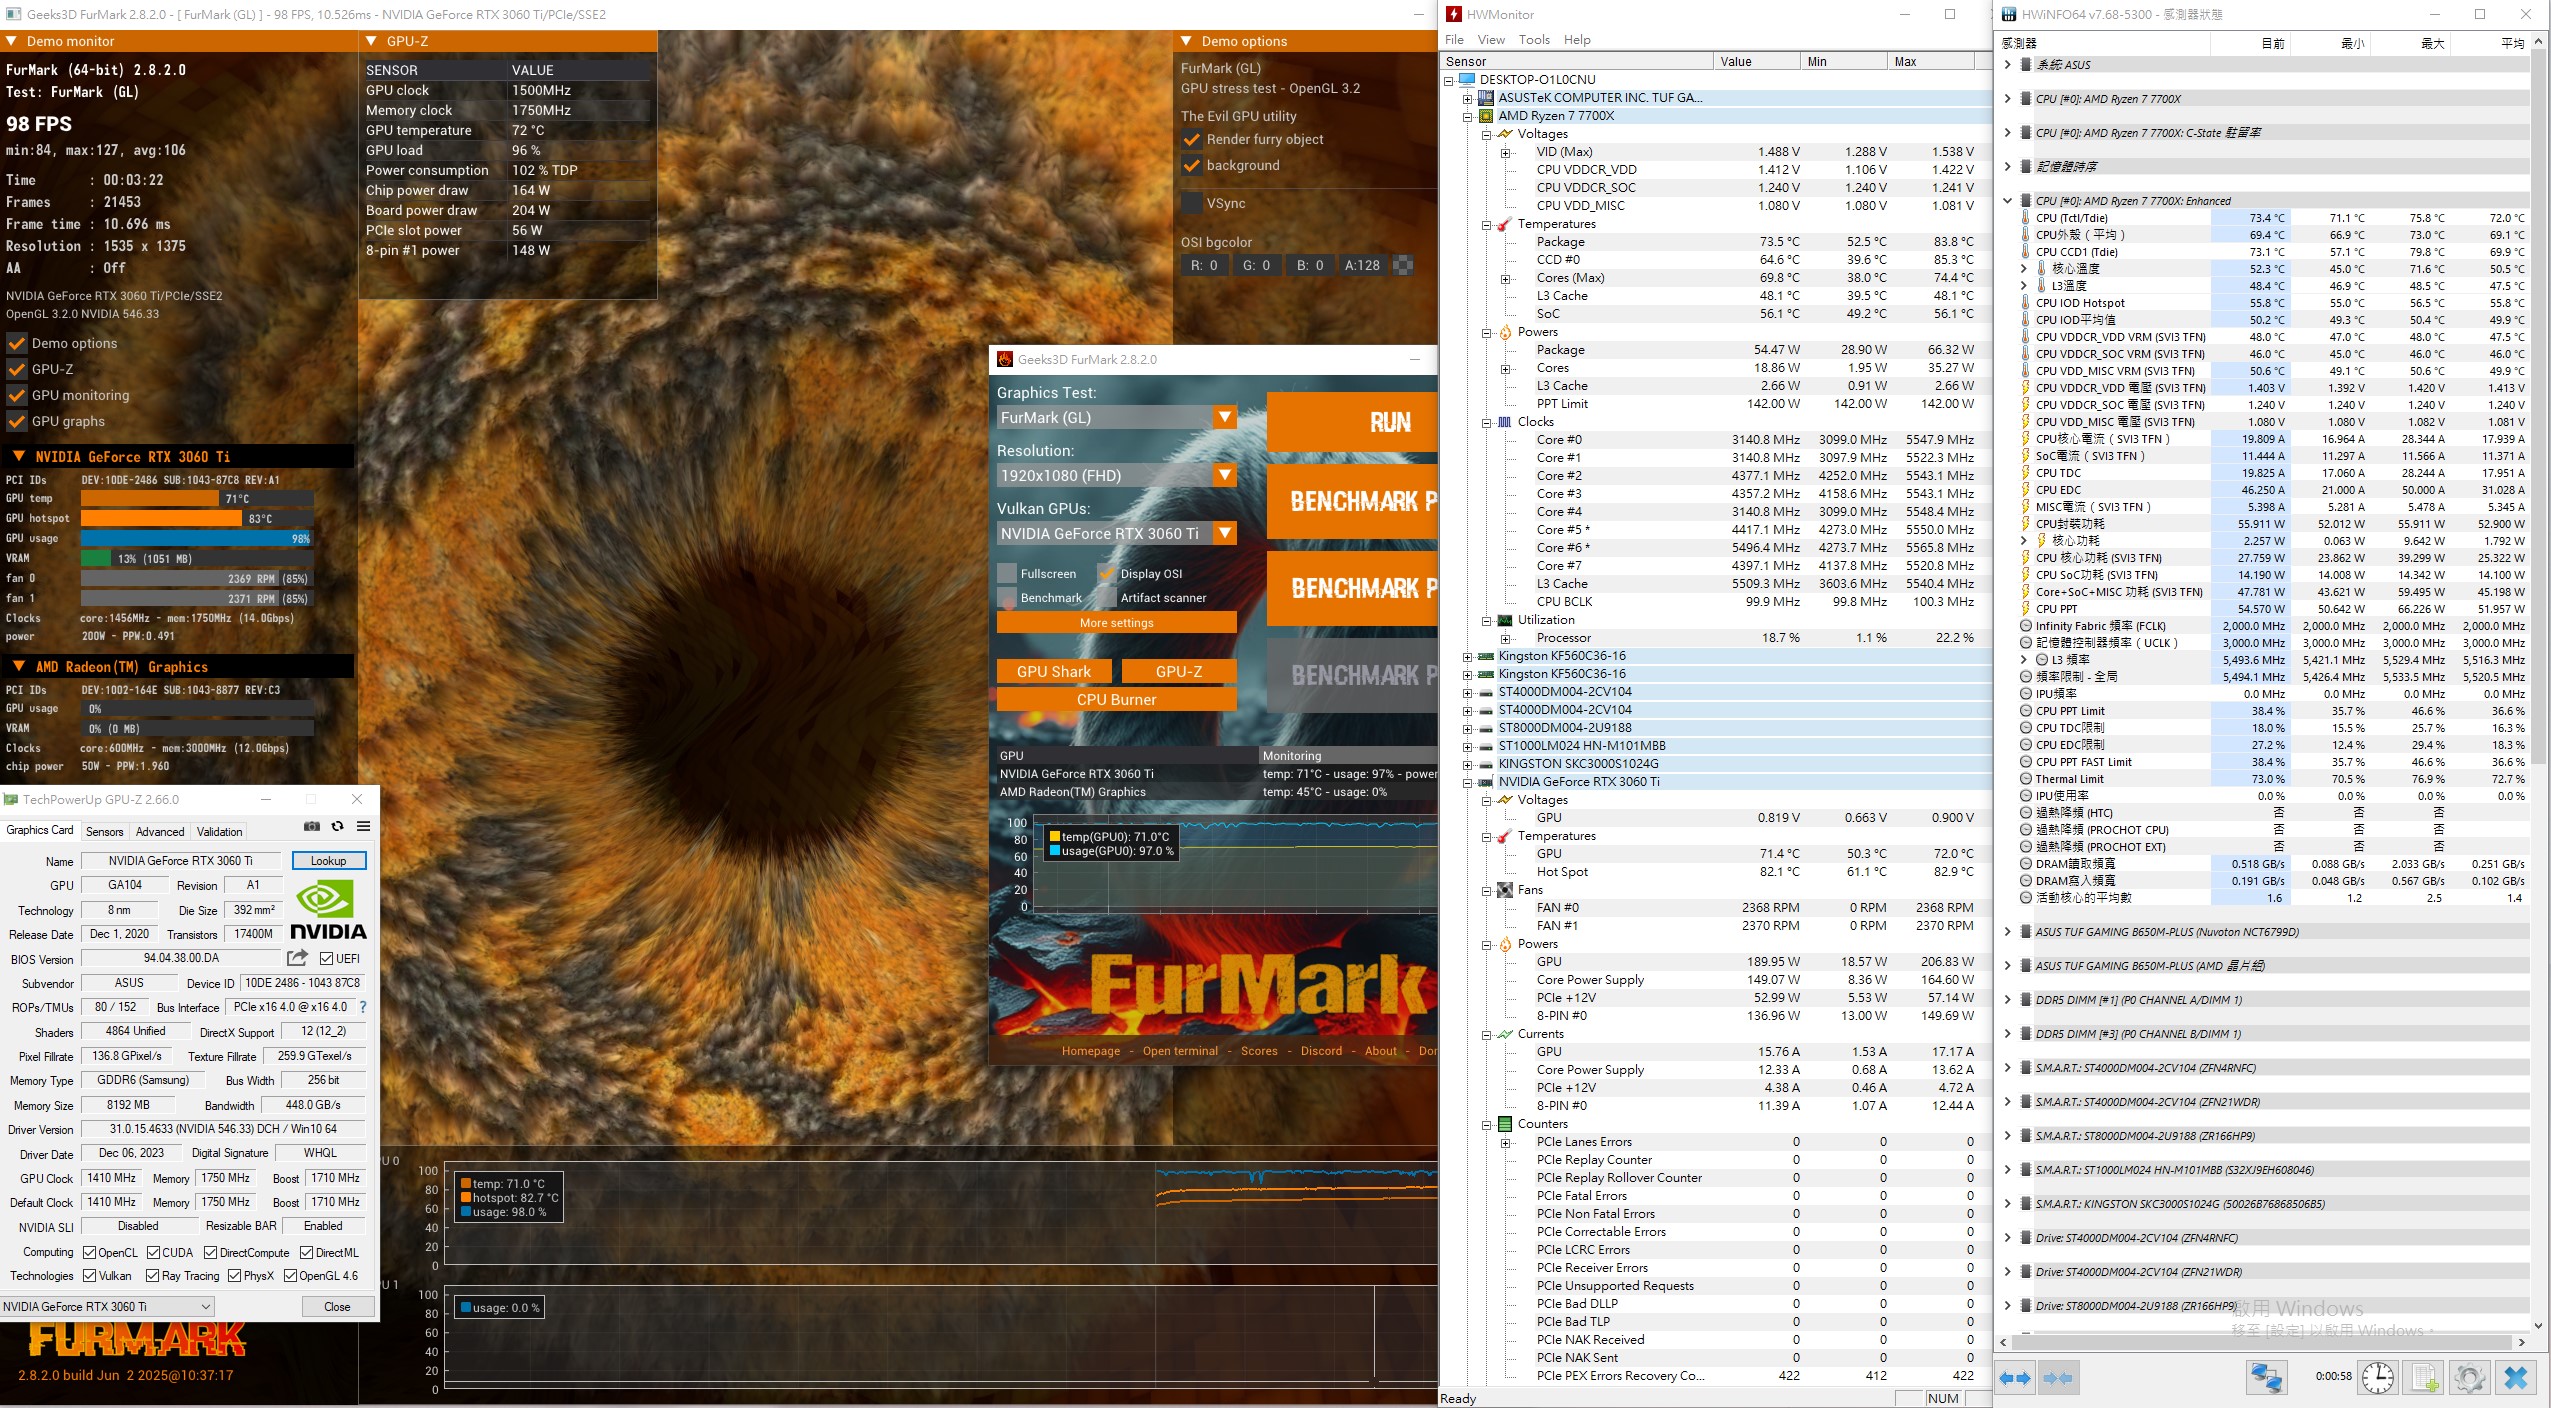Image resolution: width=2551 pixels, height=1408 pixels.
Task: Click HWMonitor DESKTOP-O1L0CNU computer icon
Action: point(1467,80)
